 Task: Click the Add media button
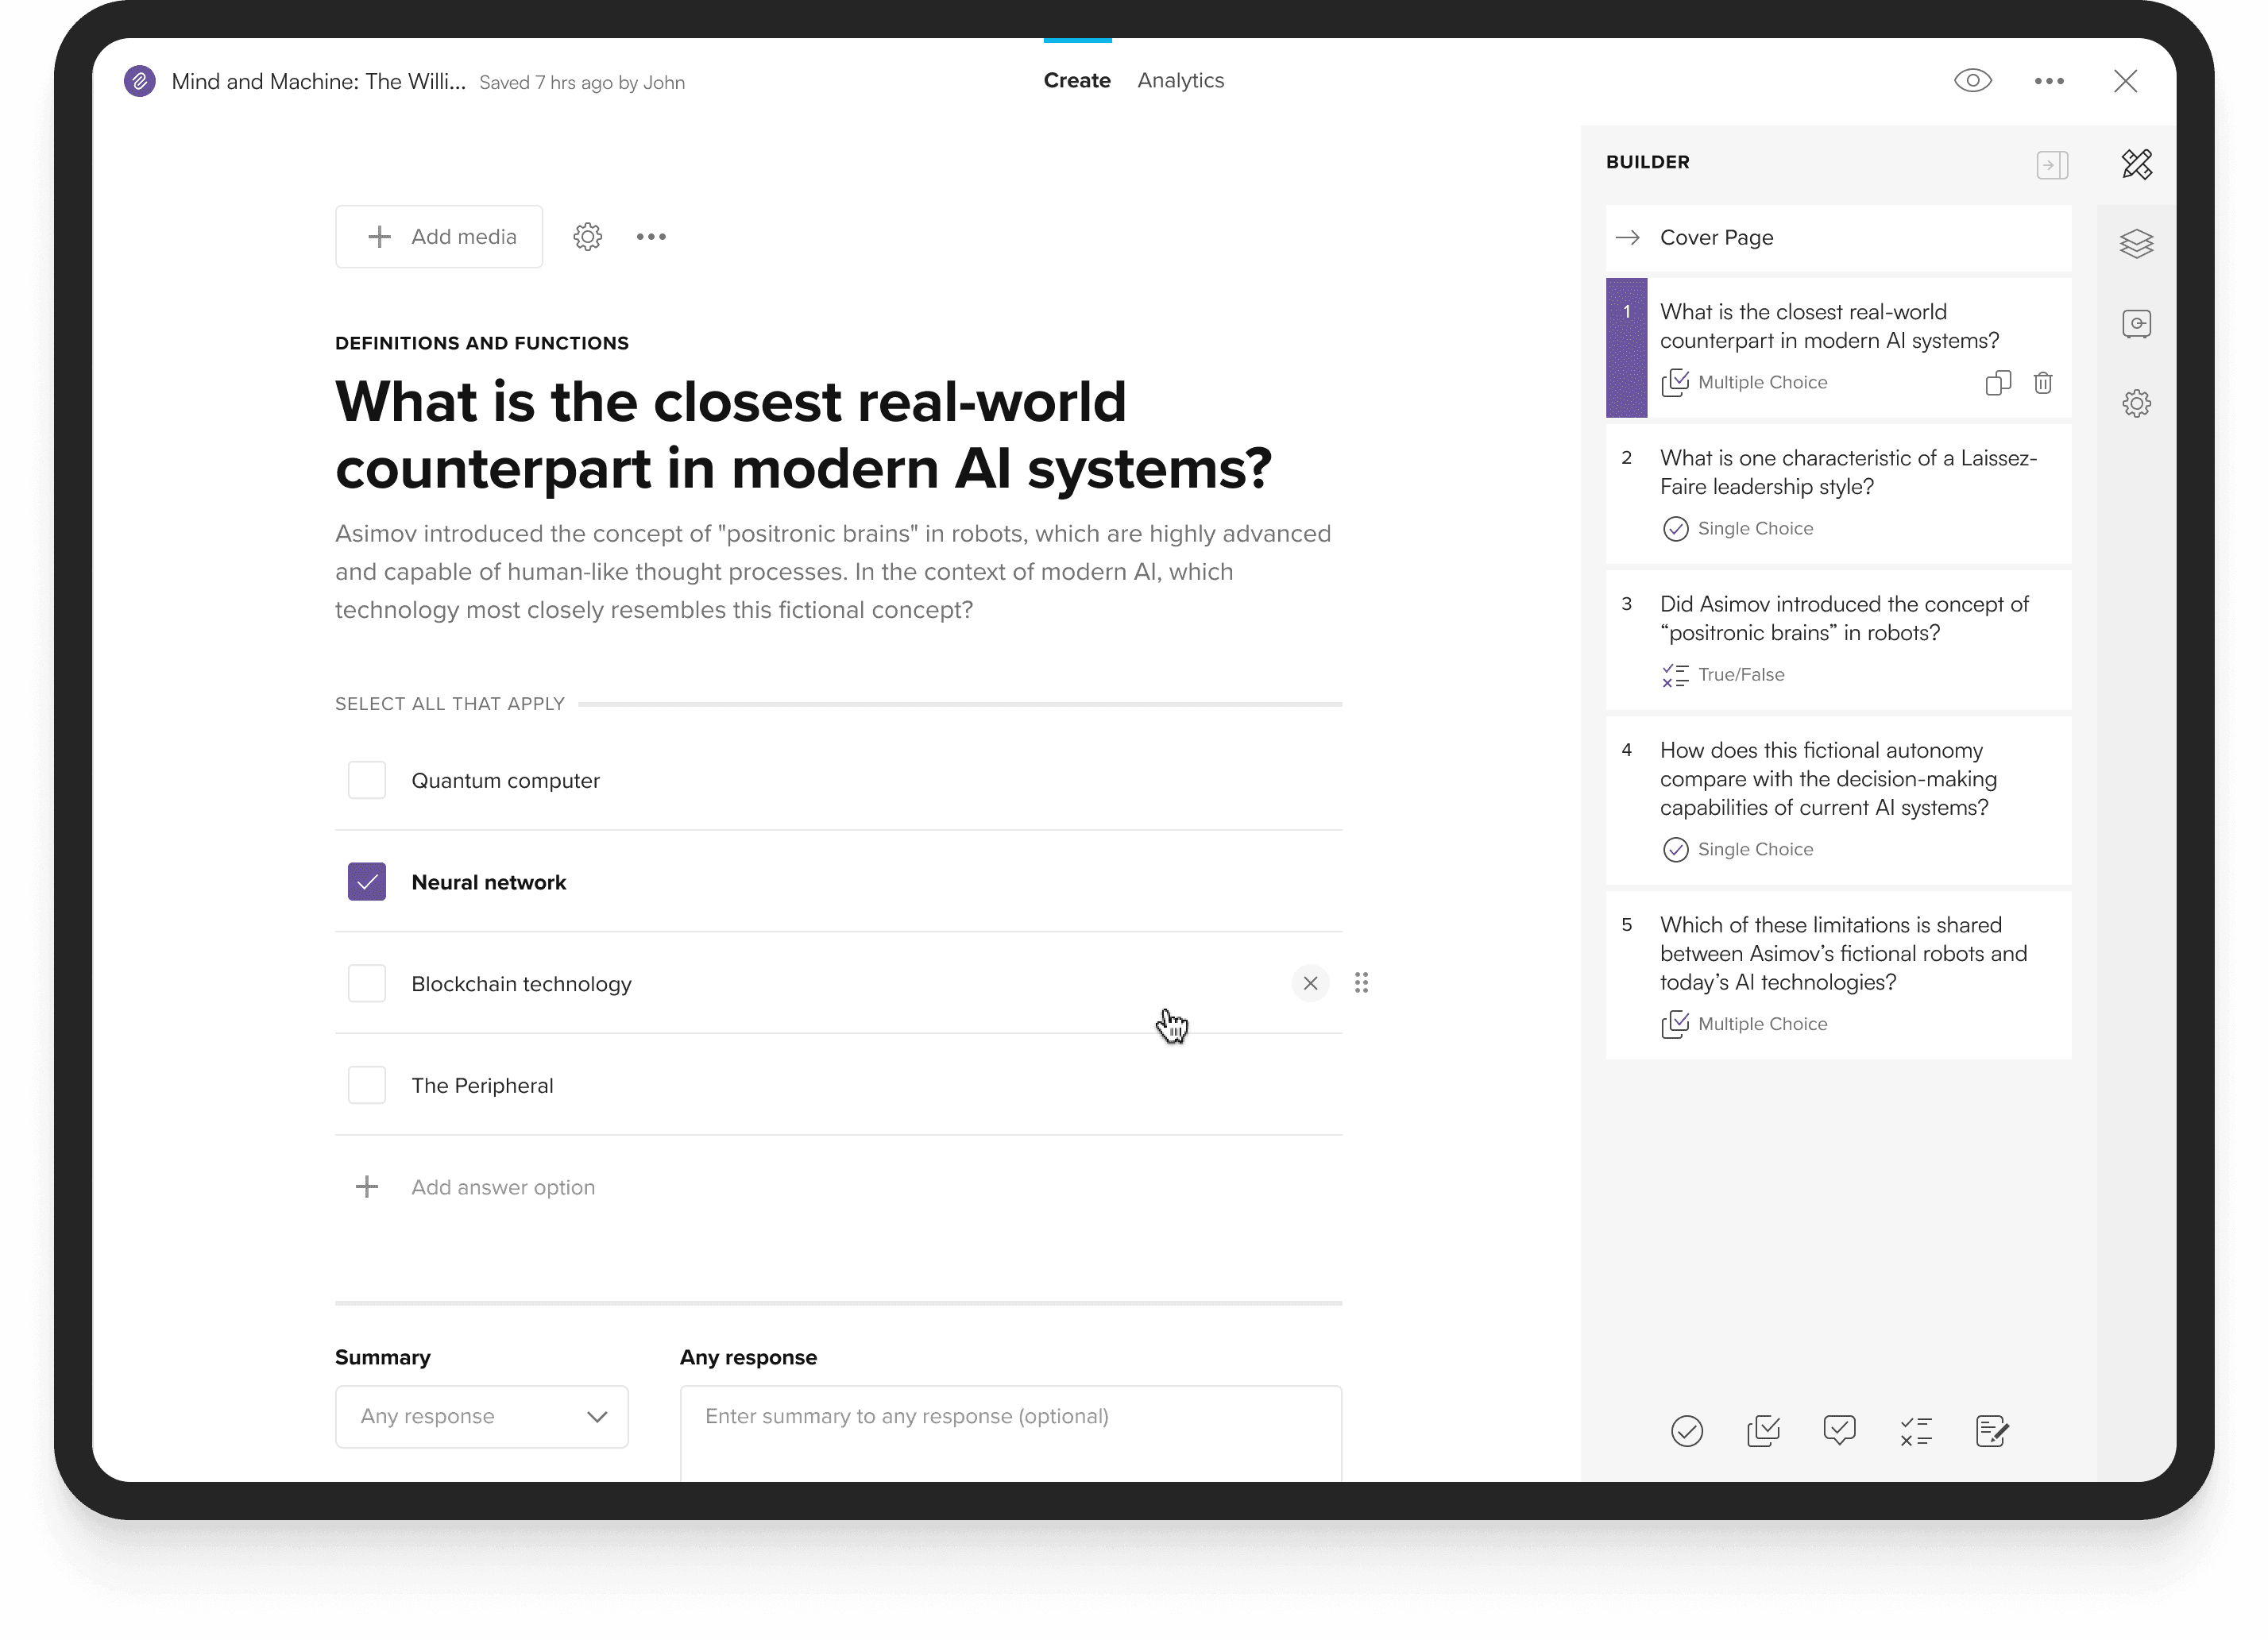[439, 237]
